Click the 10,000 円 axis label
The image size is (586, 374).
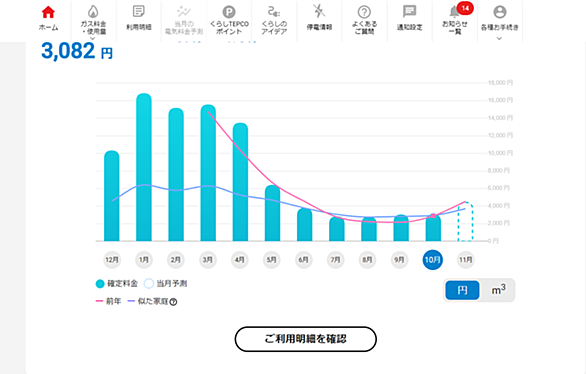pos(500,153)
